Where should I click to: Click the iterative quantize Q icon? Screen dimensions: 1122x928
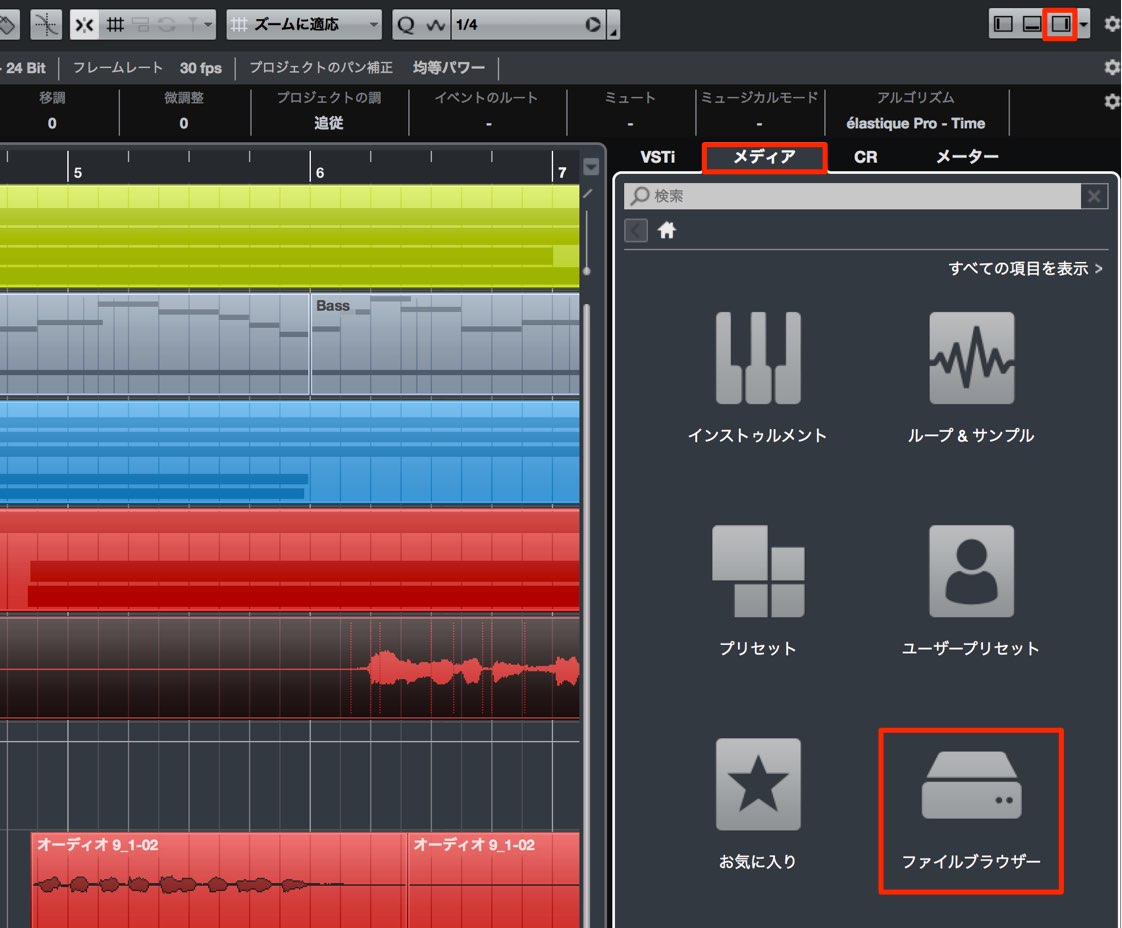coord(406,25)
